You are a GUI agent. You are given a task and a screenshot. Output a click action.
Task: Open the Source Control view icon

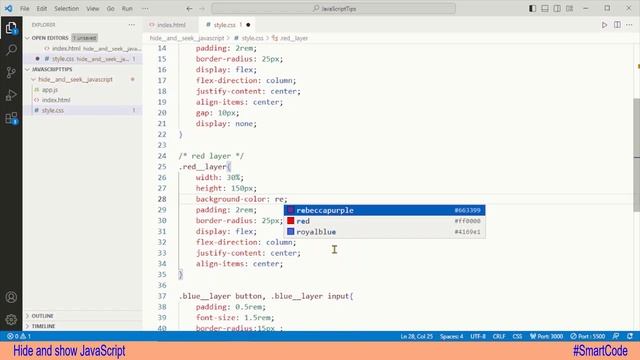tap(11, 73)
